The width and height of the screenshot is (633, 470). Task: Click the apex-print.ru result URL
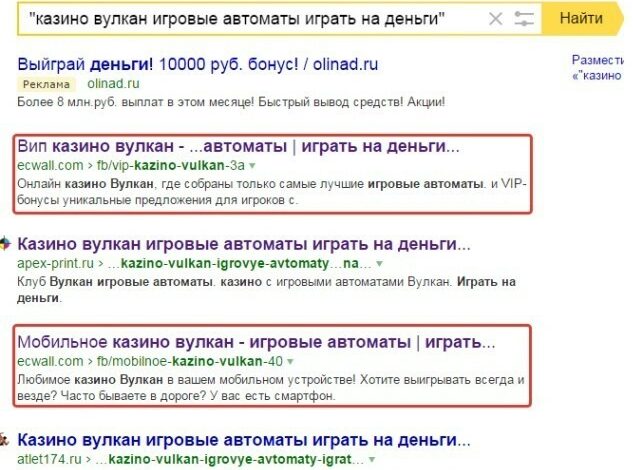click(x=194, y=263)
